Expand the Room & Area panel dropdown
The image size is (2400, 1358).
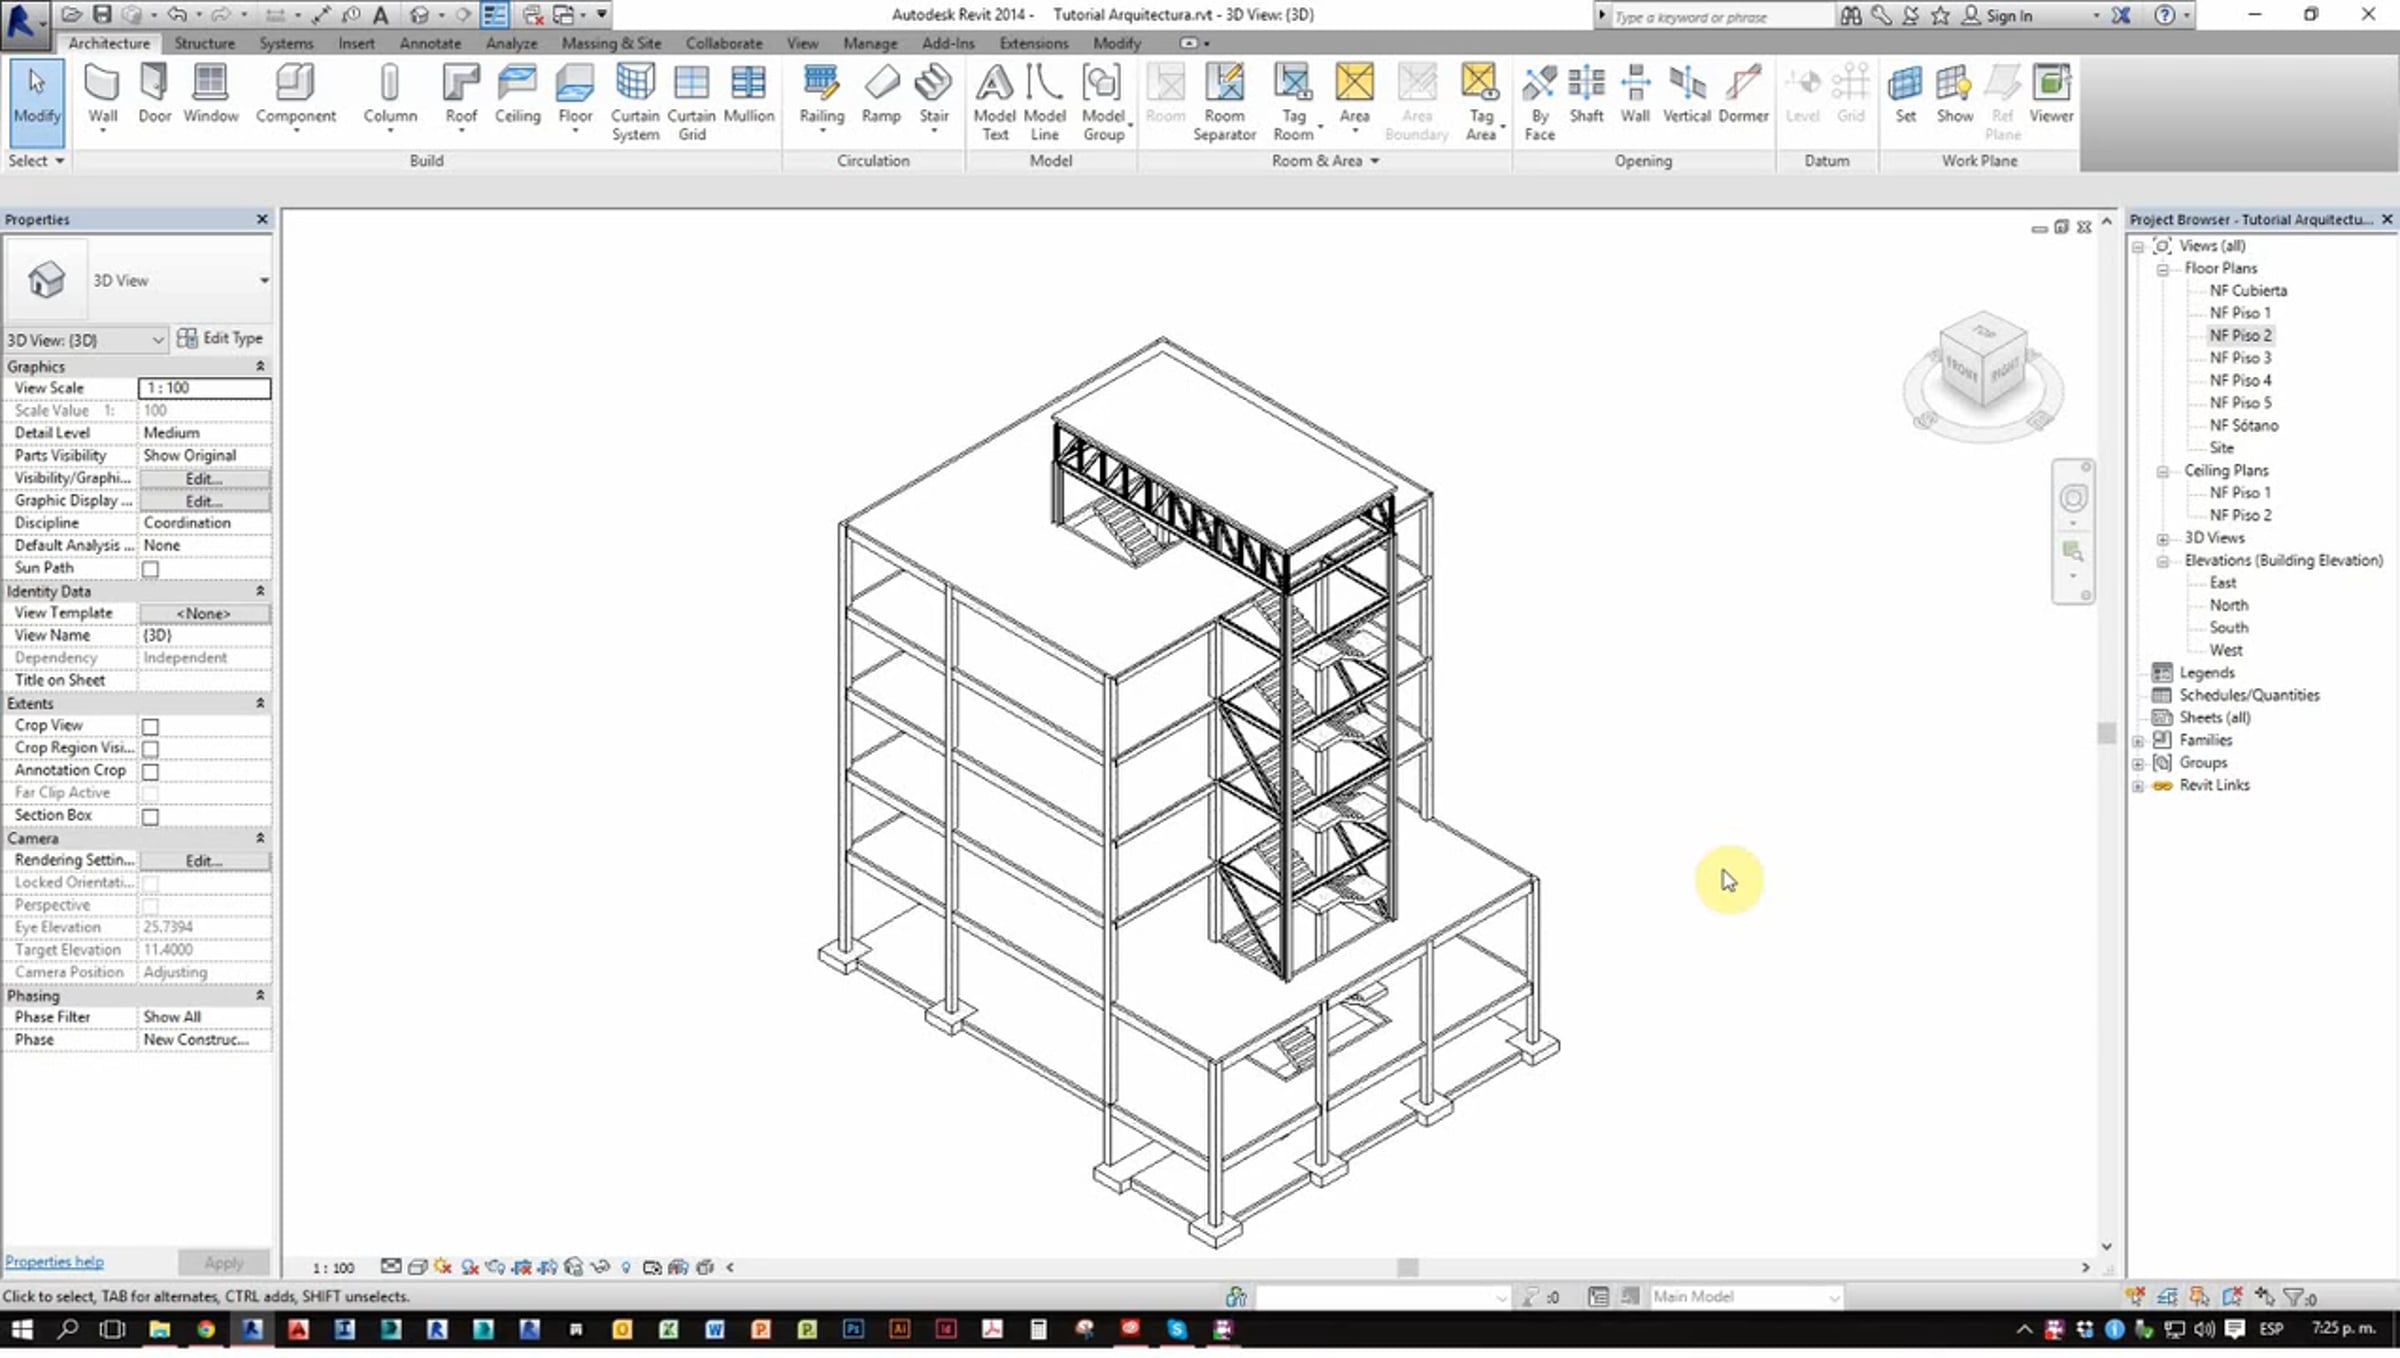point(1374,161)
